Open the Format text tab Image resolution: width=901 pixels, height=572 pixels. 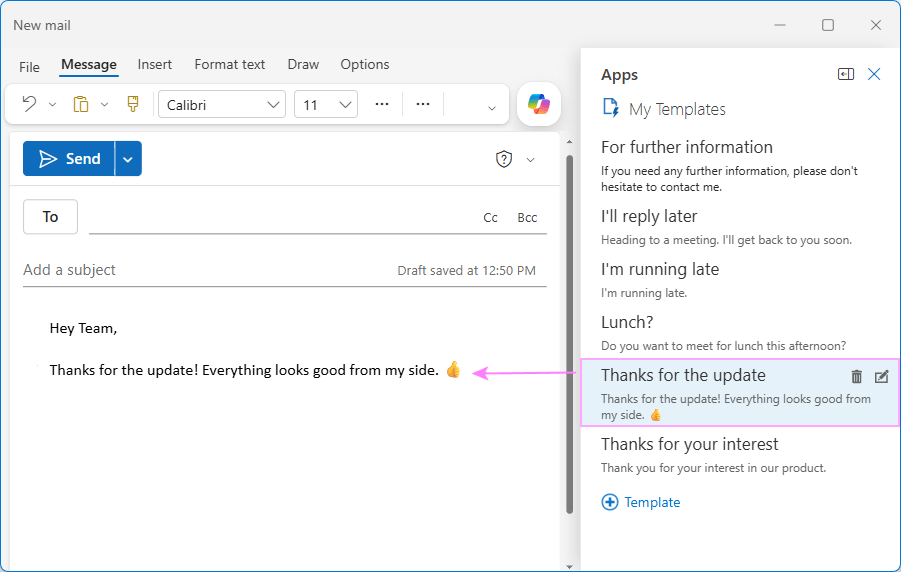coord(230,64)
